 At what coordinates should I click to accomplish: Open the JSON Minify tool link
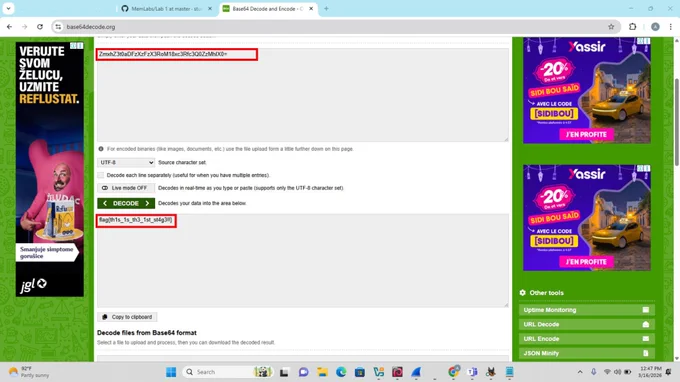pyautogui.click(x=587, y=353)
